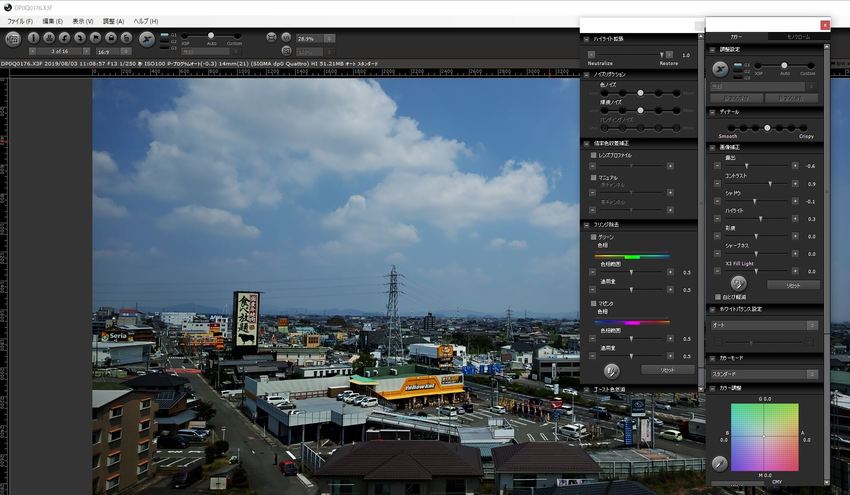Click the round icon left of zoom percentage

[x=286, y=37]
